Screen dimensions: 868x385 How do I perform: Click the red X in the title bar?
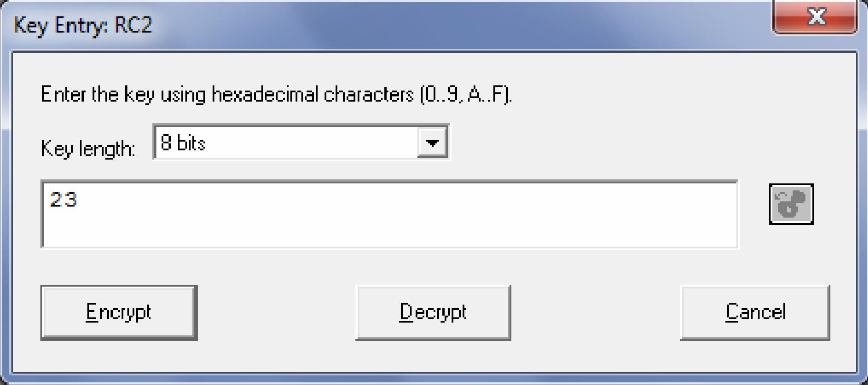(x=815, y=17)
